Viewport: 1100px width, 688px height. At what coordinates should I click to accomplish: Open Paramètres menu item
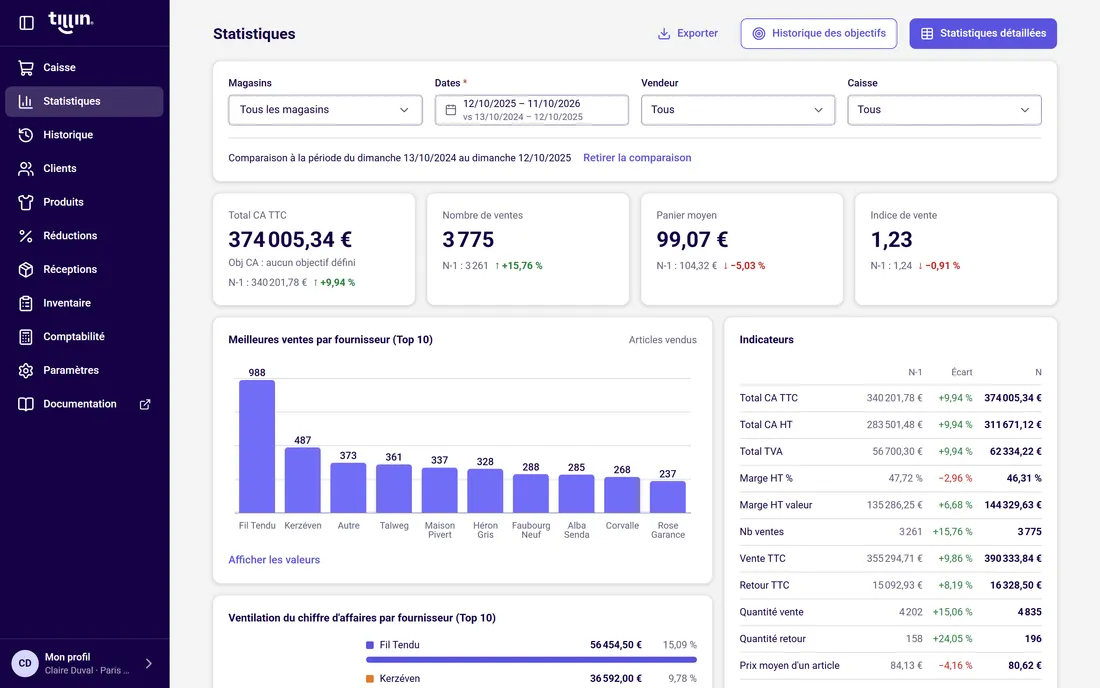[x=84, y=370]
